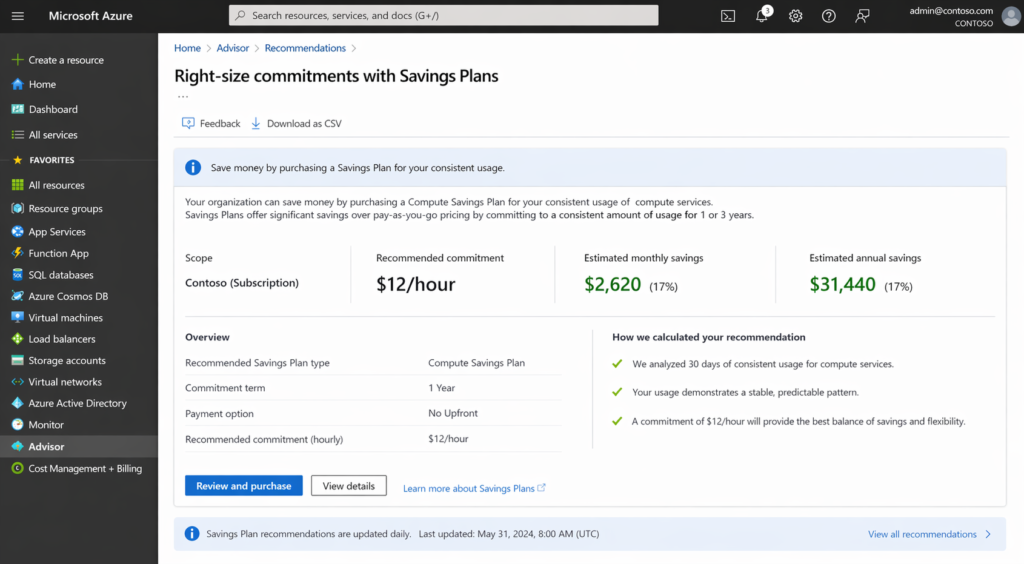This screenshot has width=1024, height=564.
Task: Click the Last updated May 31, 2024 text
Action: tap(509, 533)
